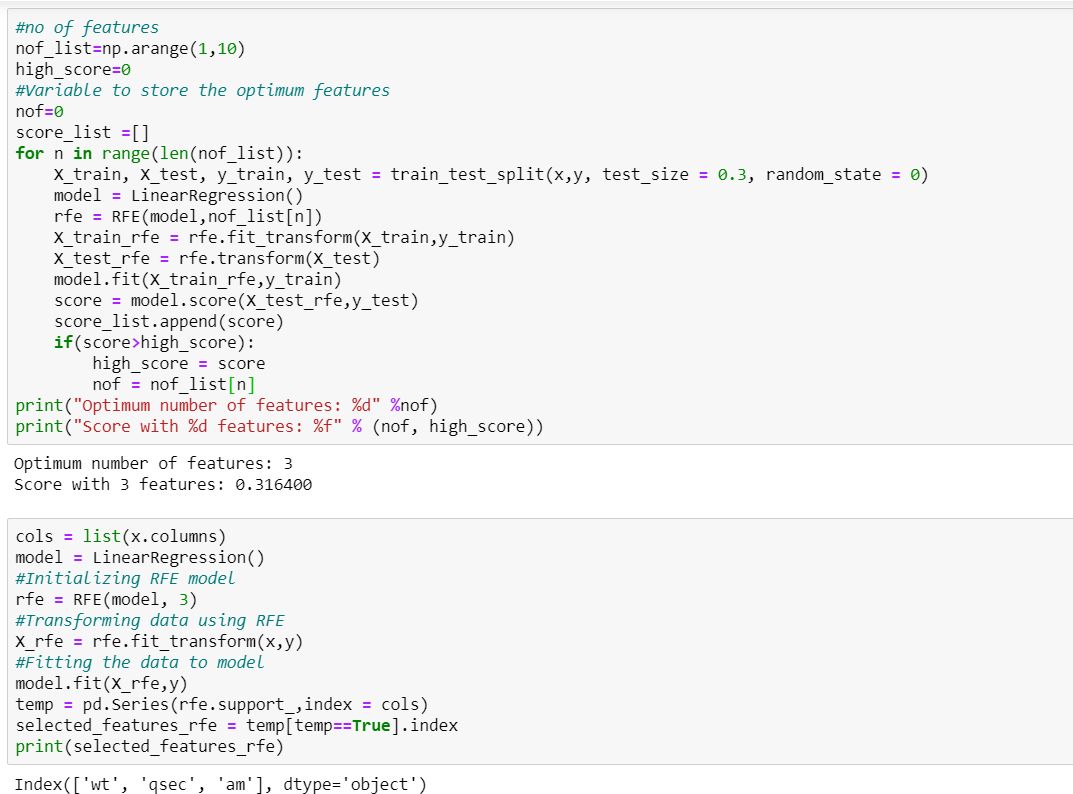Click the train_test_split line in first cell
This screenshot has height=794, width=1073.
coord(491,175)
